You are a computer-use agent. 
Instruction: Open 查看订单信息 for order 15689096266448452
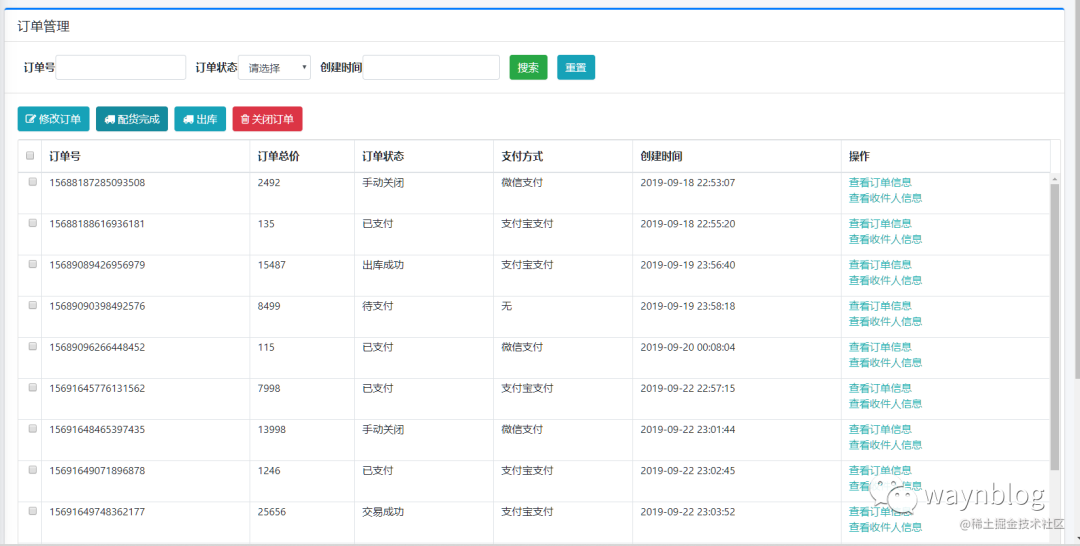[880, 347]
